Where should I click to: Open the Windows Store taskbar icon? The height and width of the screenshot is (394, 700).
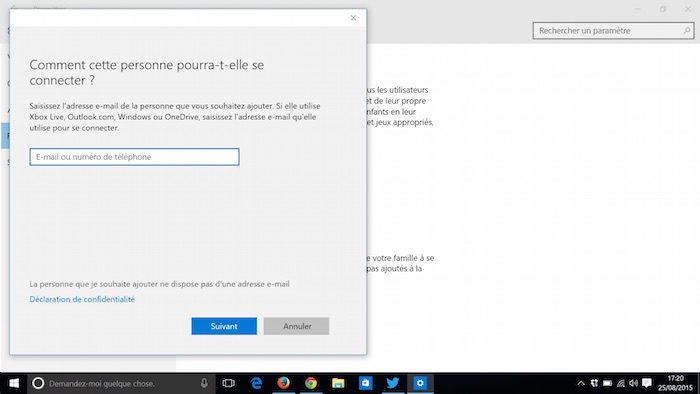click(365, 383)
